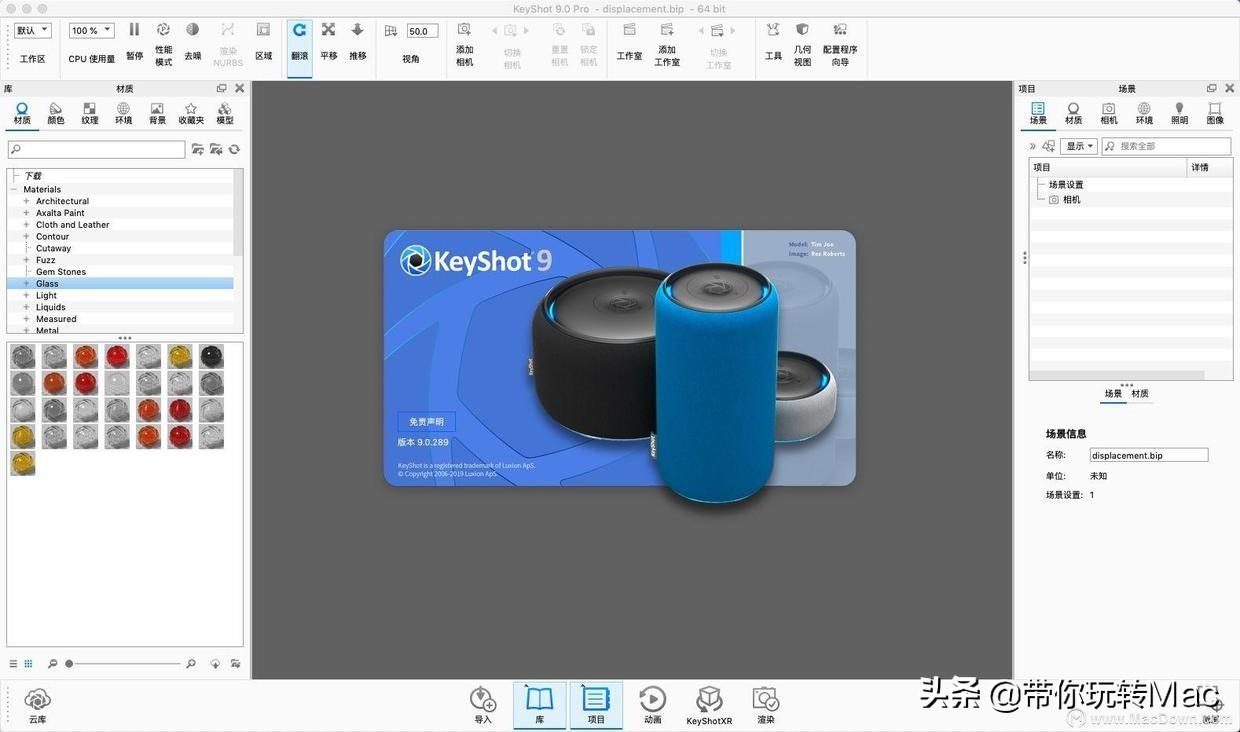Switch to library 收藏夹 favorites tab
The image size is (1240, 732).
coord(191,113)
